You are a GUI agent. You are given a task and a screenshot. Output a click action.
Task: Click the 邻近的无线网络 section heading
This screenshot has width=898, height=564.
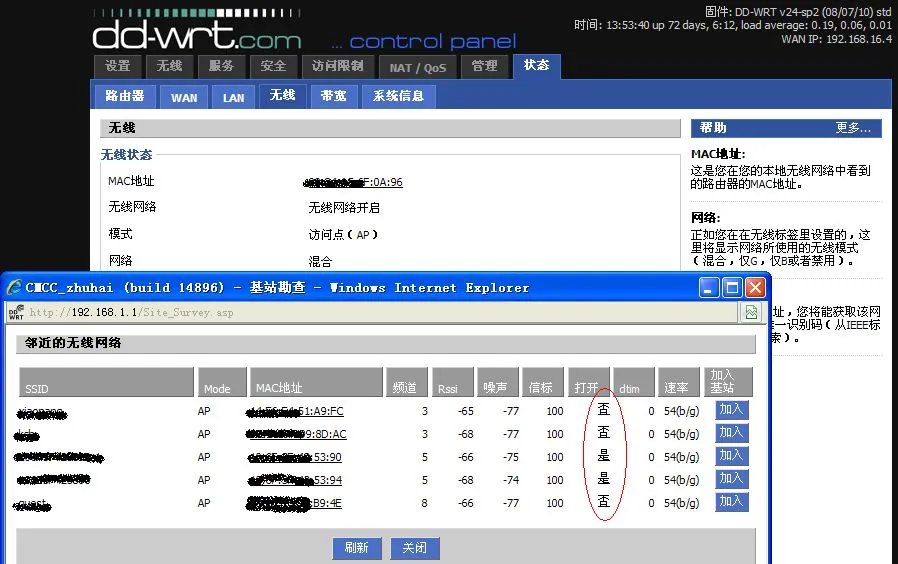pos(73,343)
